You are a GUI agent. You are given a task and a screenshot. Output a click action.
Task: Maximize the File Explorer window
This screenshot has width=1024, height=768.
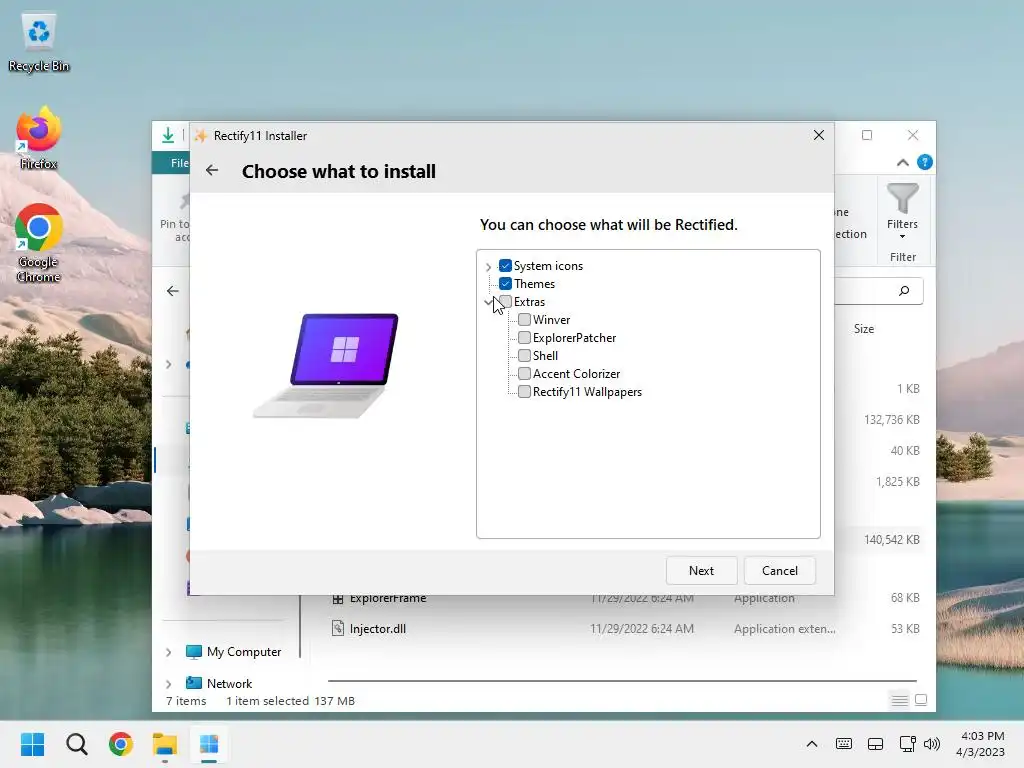pos(867,135)
